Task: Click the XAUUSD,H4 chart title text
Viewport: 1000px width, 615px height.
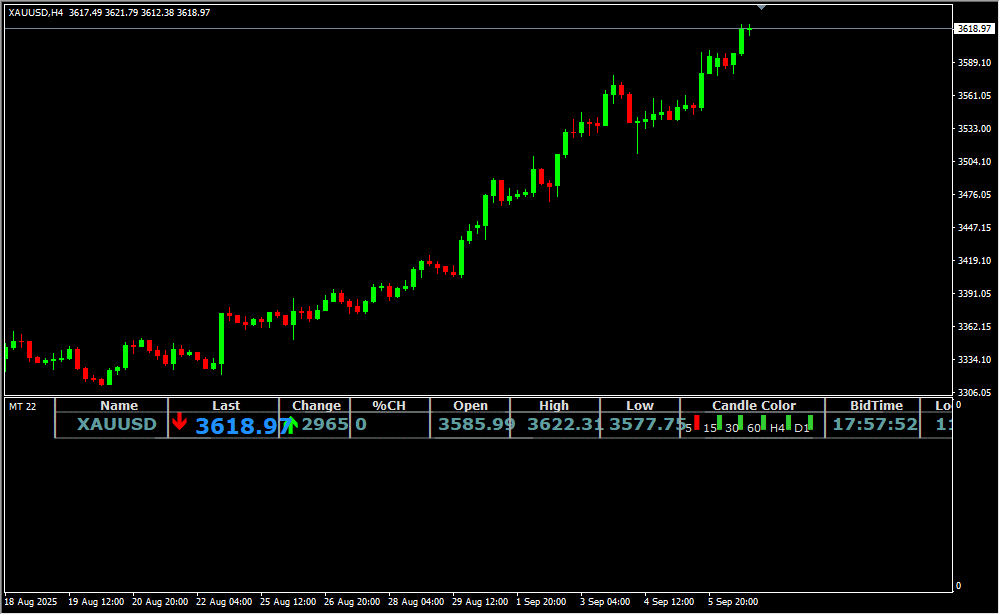Action: click(37, 12)
